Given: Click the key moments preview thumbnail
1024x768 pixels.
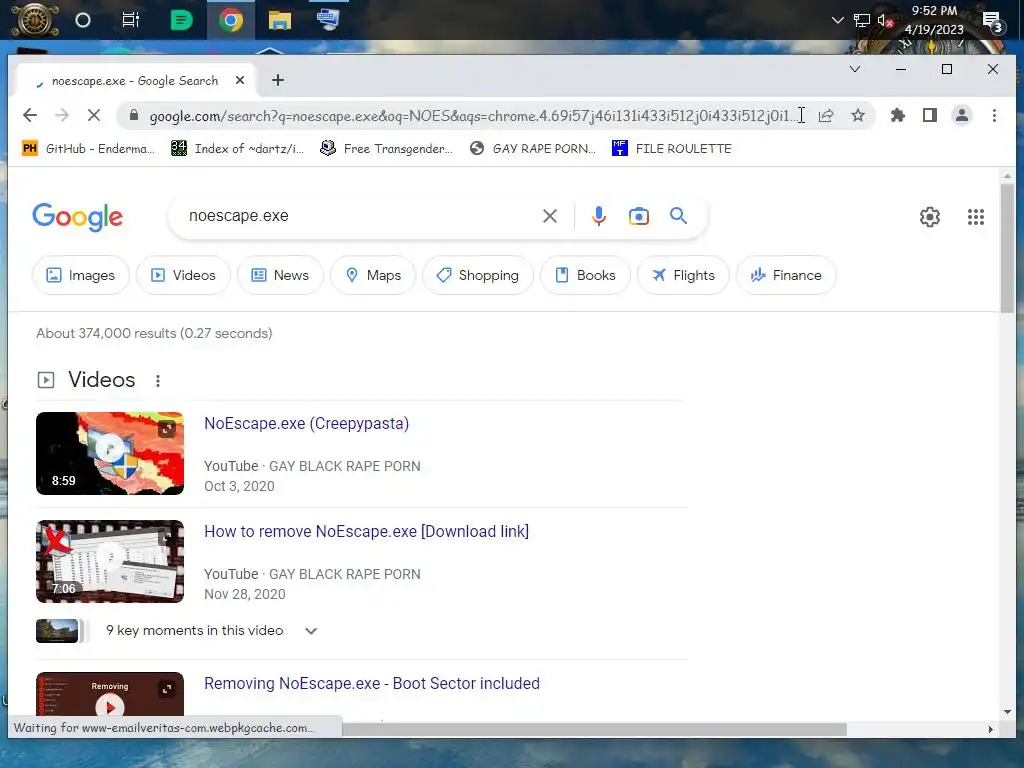Looking at the screenshot, I should click(x=57, y=631).
